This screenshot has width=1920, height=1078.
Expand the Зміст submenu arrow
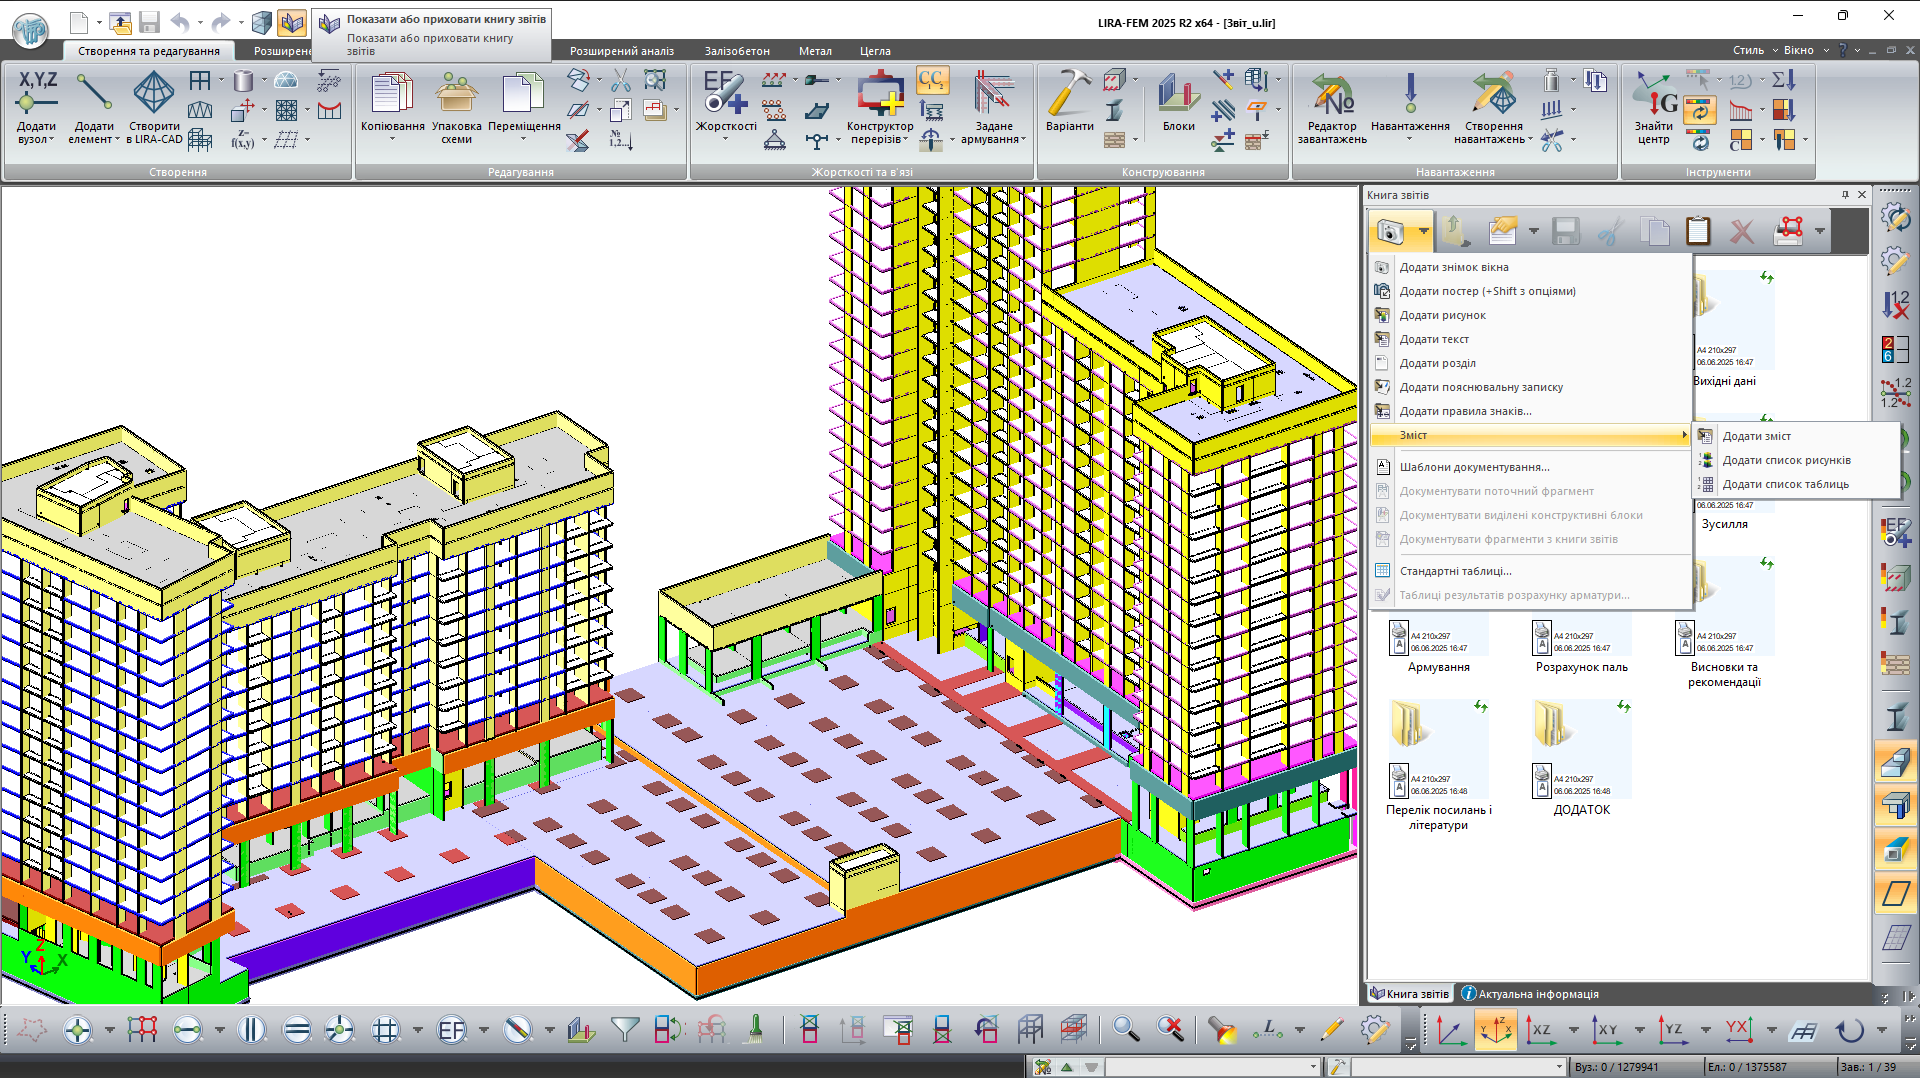[1684, 435]
